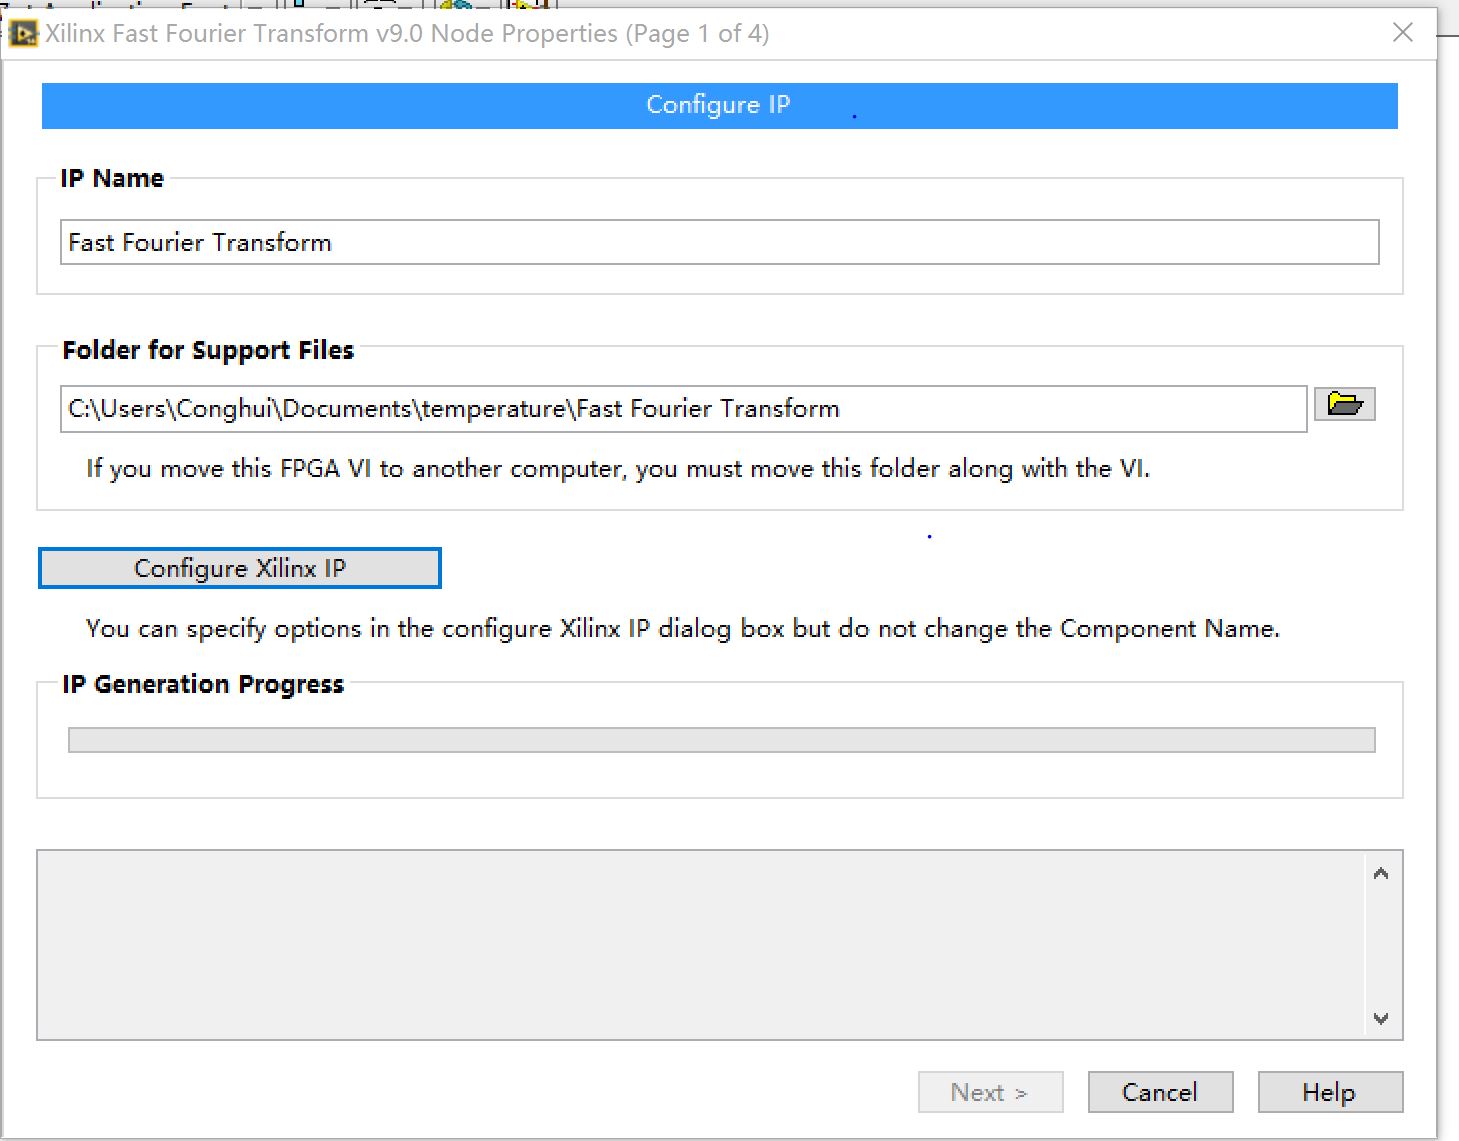The height and width of the screenshot is (1141, 1459).
Task: Click the Configure IP header banner
Action: [719, 105]
